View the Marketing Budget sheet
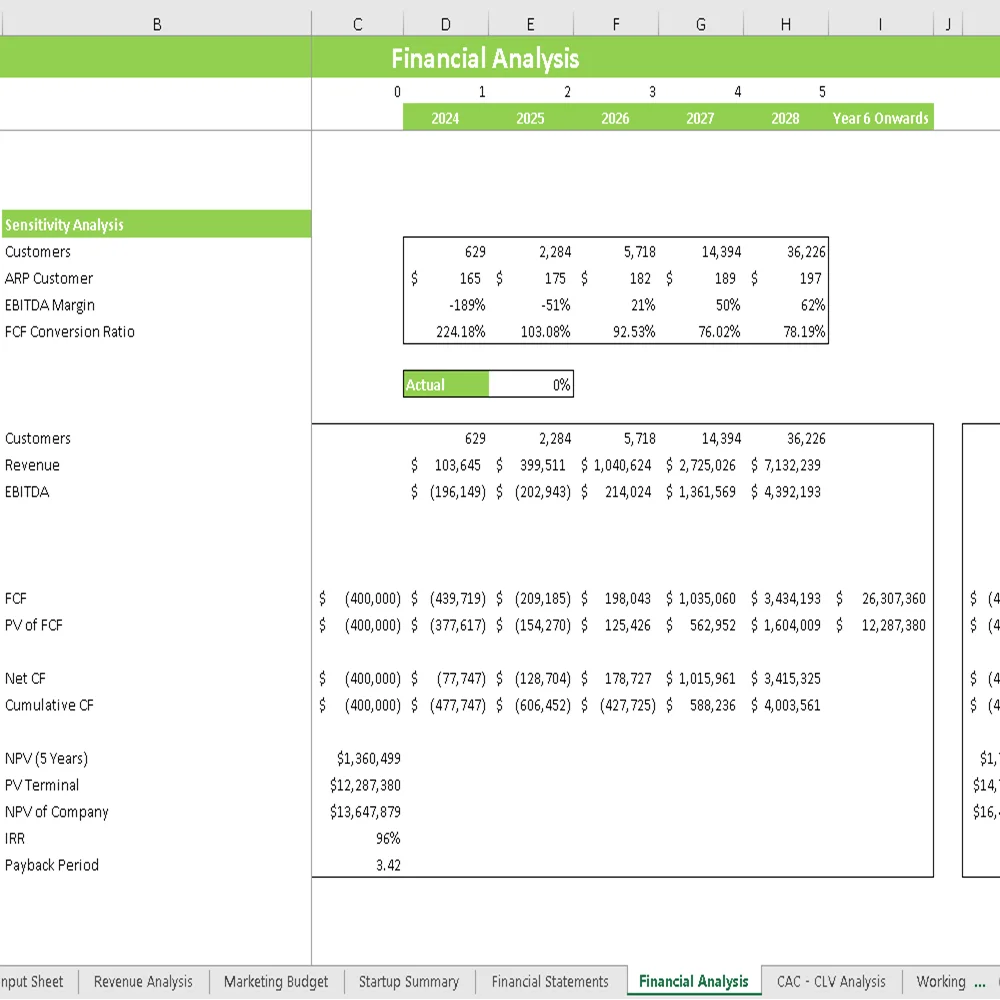Viewport: 1000px width, 1000px height. (x=275, y=981)
